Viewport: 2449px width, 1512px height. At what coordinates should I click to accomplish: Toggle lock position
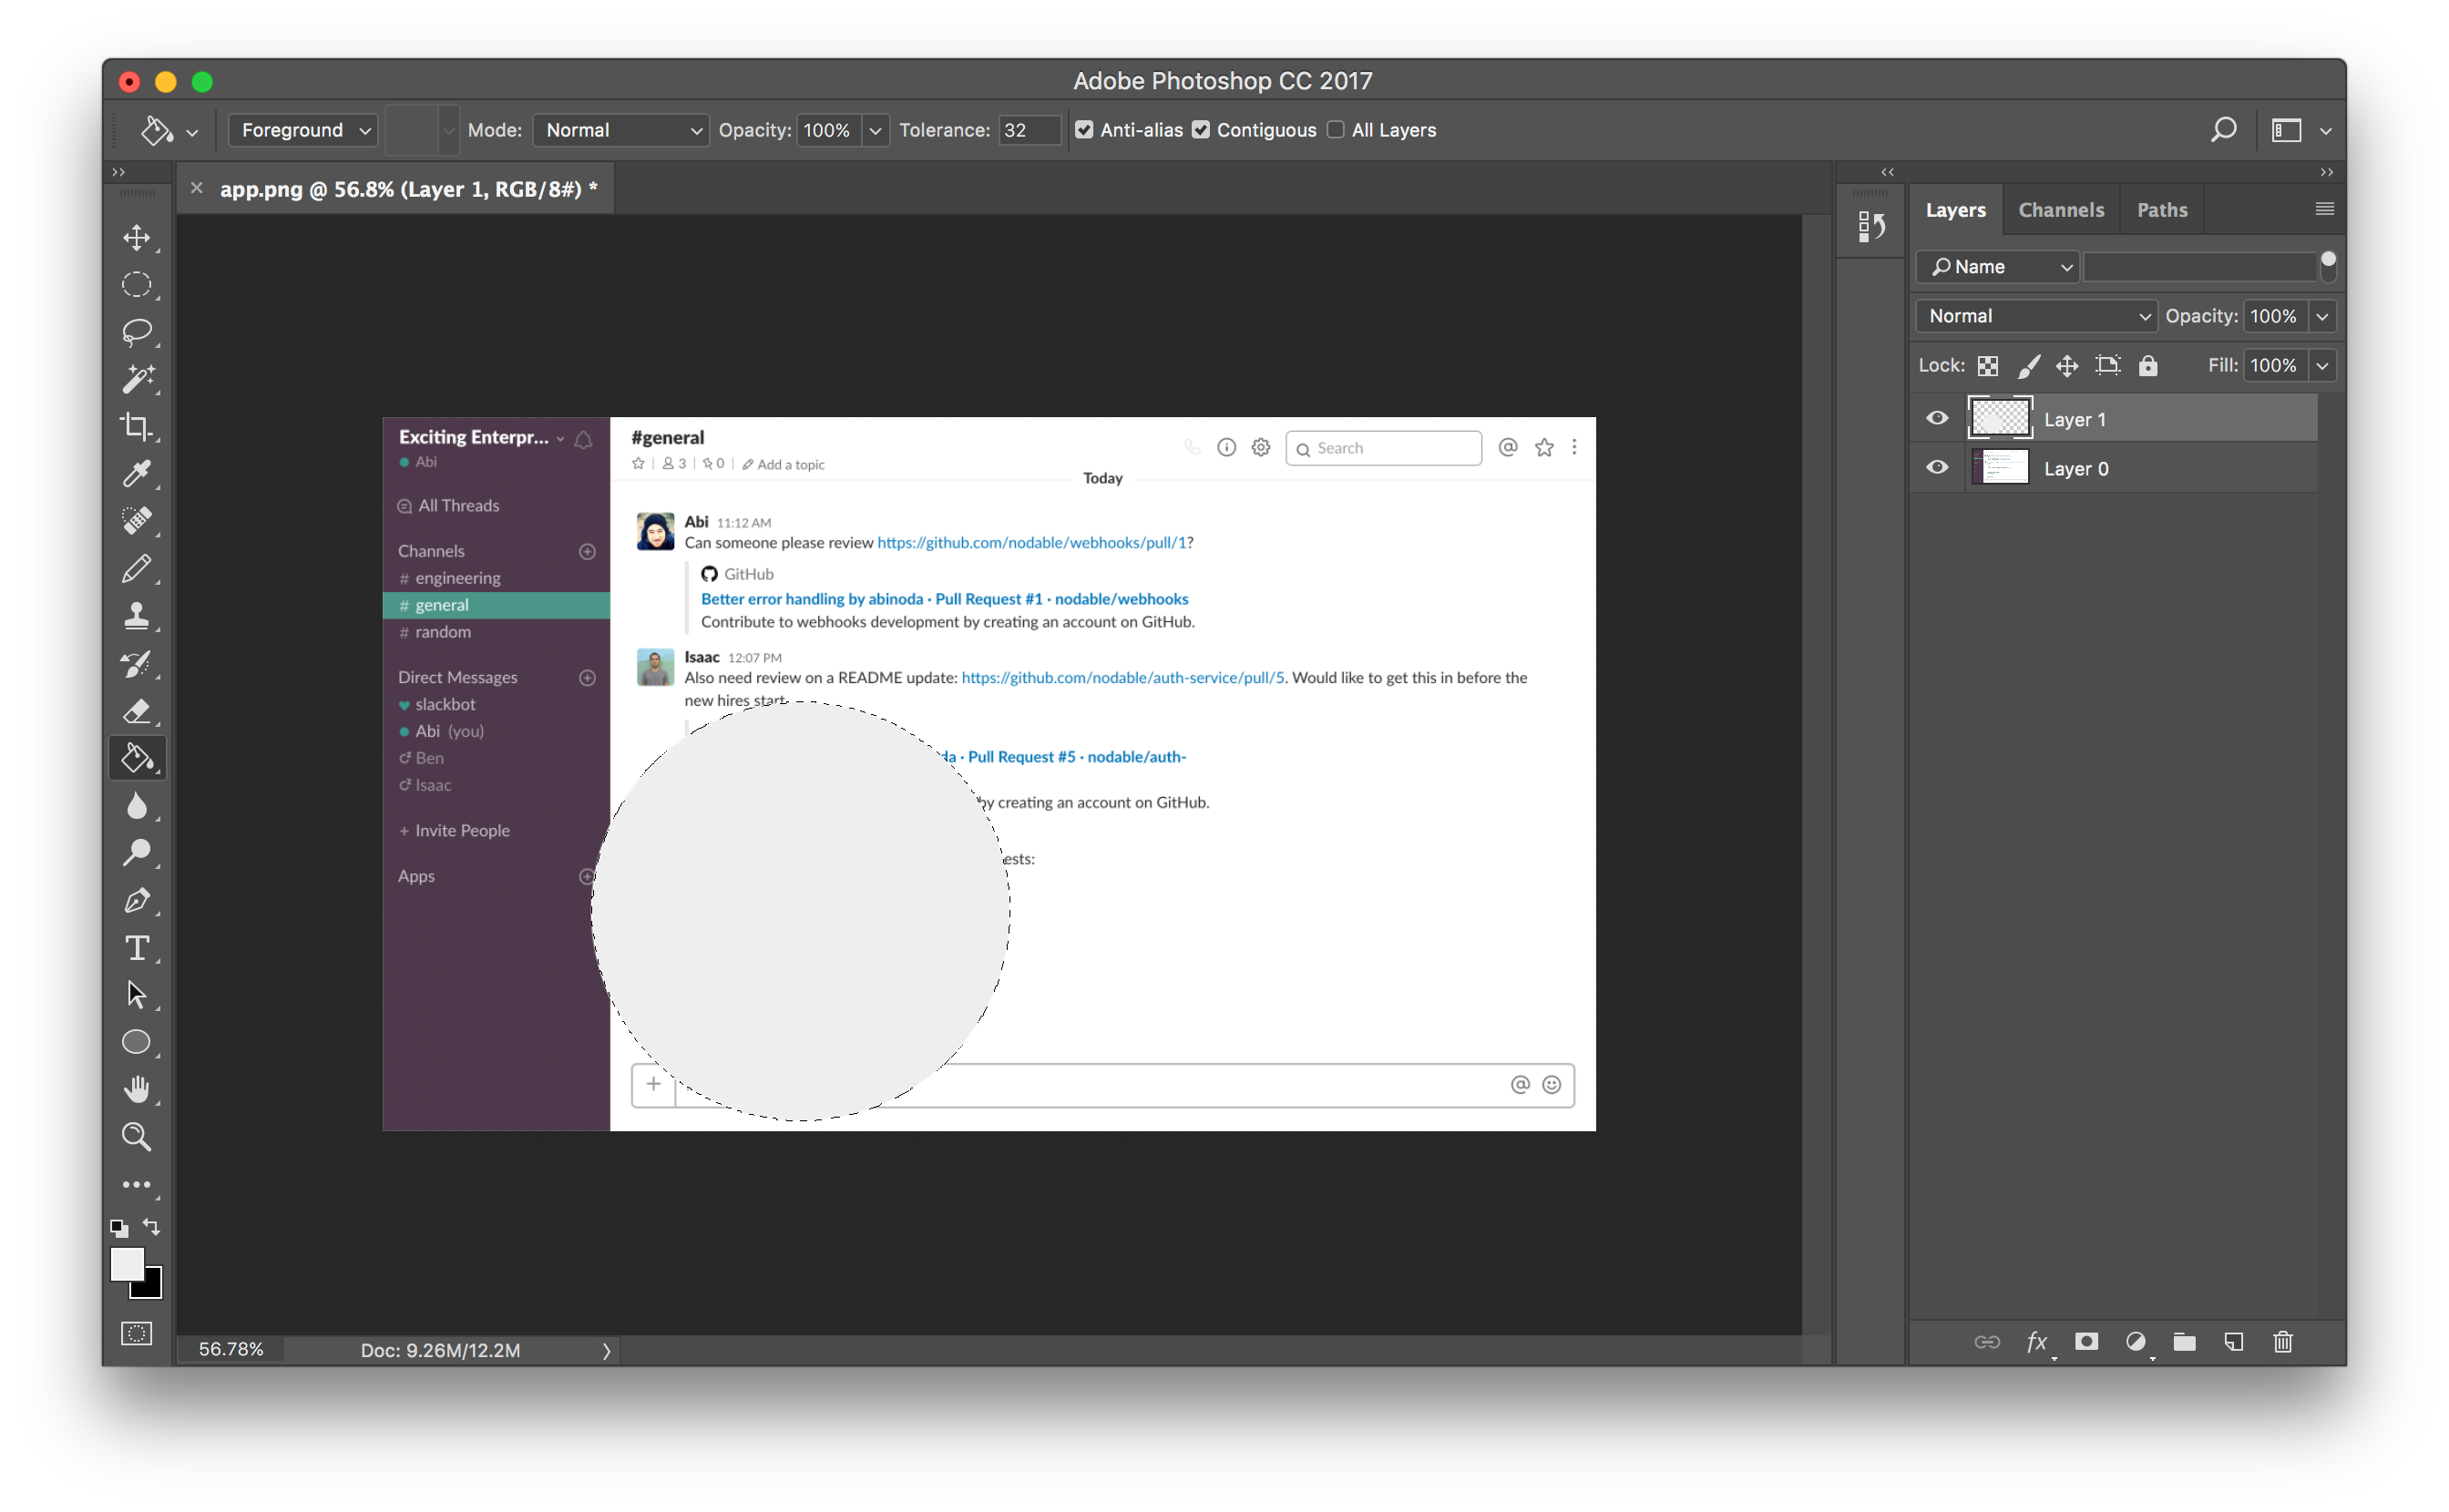[x=2067, y=366]
